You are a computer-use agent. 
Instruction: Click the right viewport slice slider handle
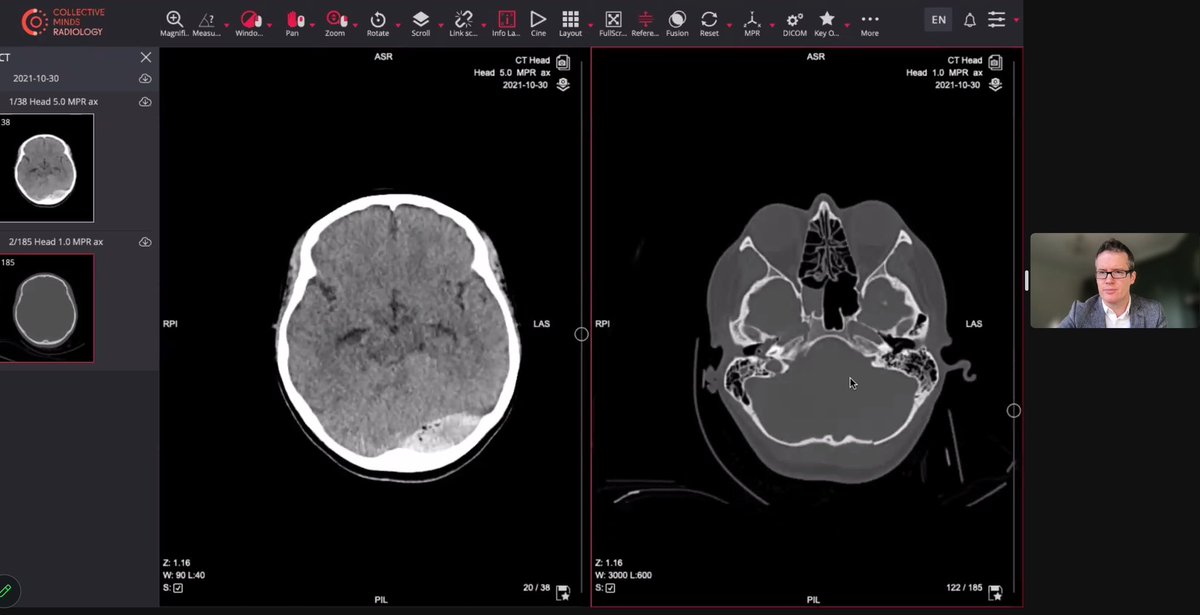point(1013,411)
